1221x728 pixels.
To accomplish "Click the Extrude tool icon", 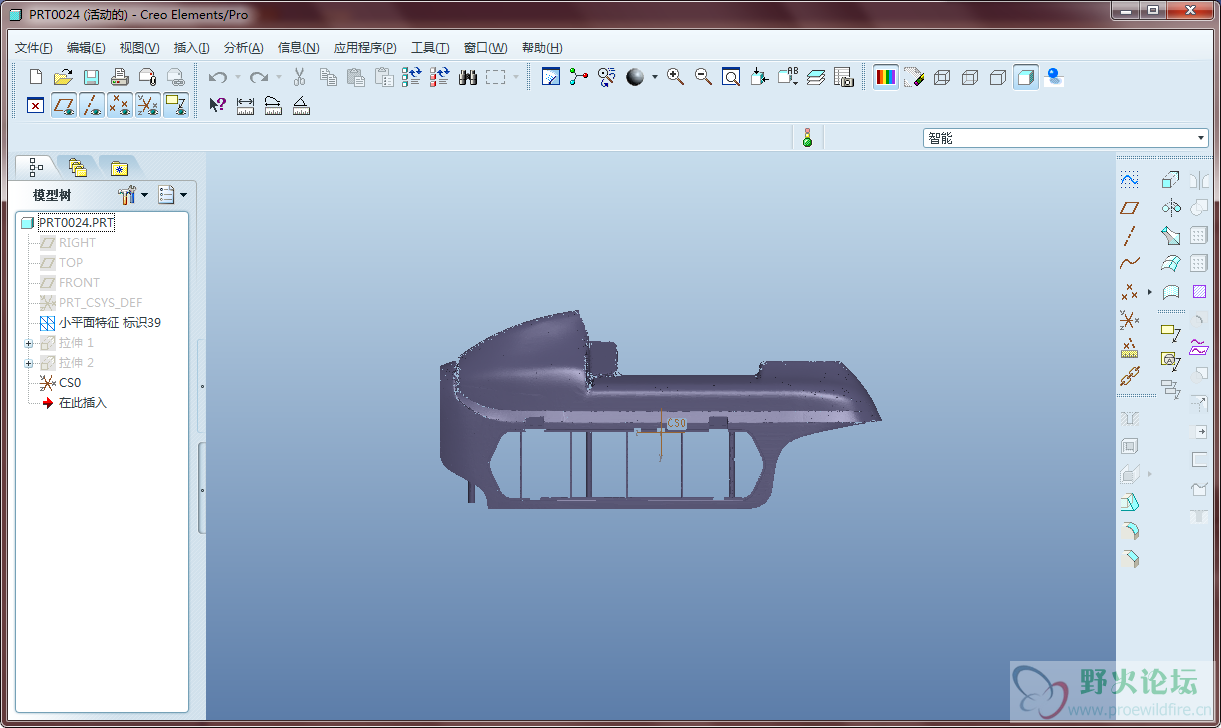I will 1171,180.
